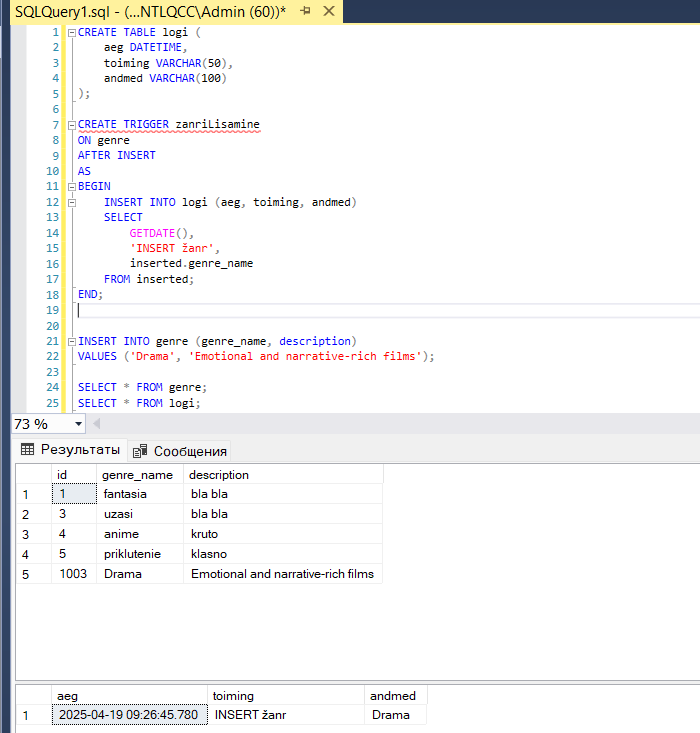The height and width of the screenshot is (733, 700).
Task: Click the uzasi cell
Action: pos(140,514)
